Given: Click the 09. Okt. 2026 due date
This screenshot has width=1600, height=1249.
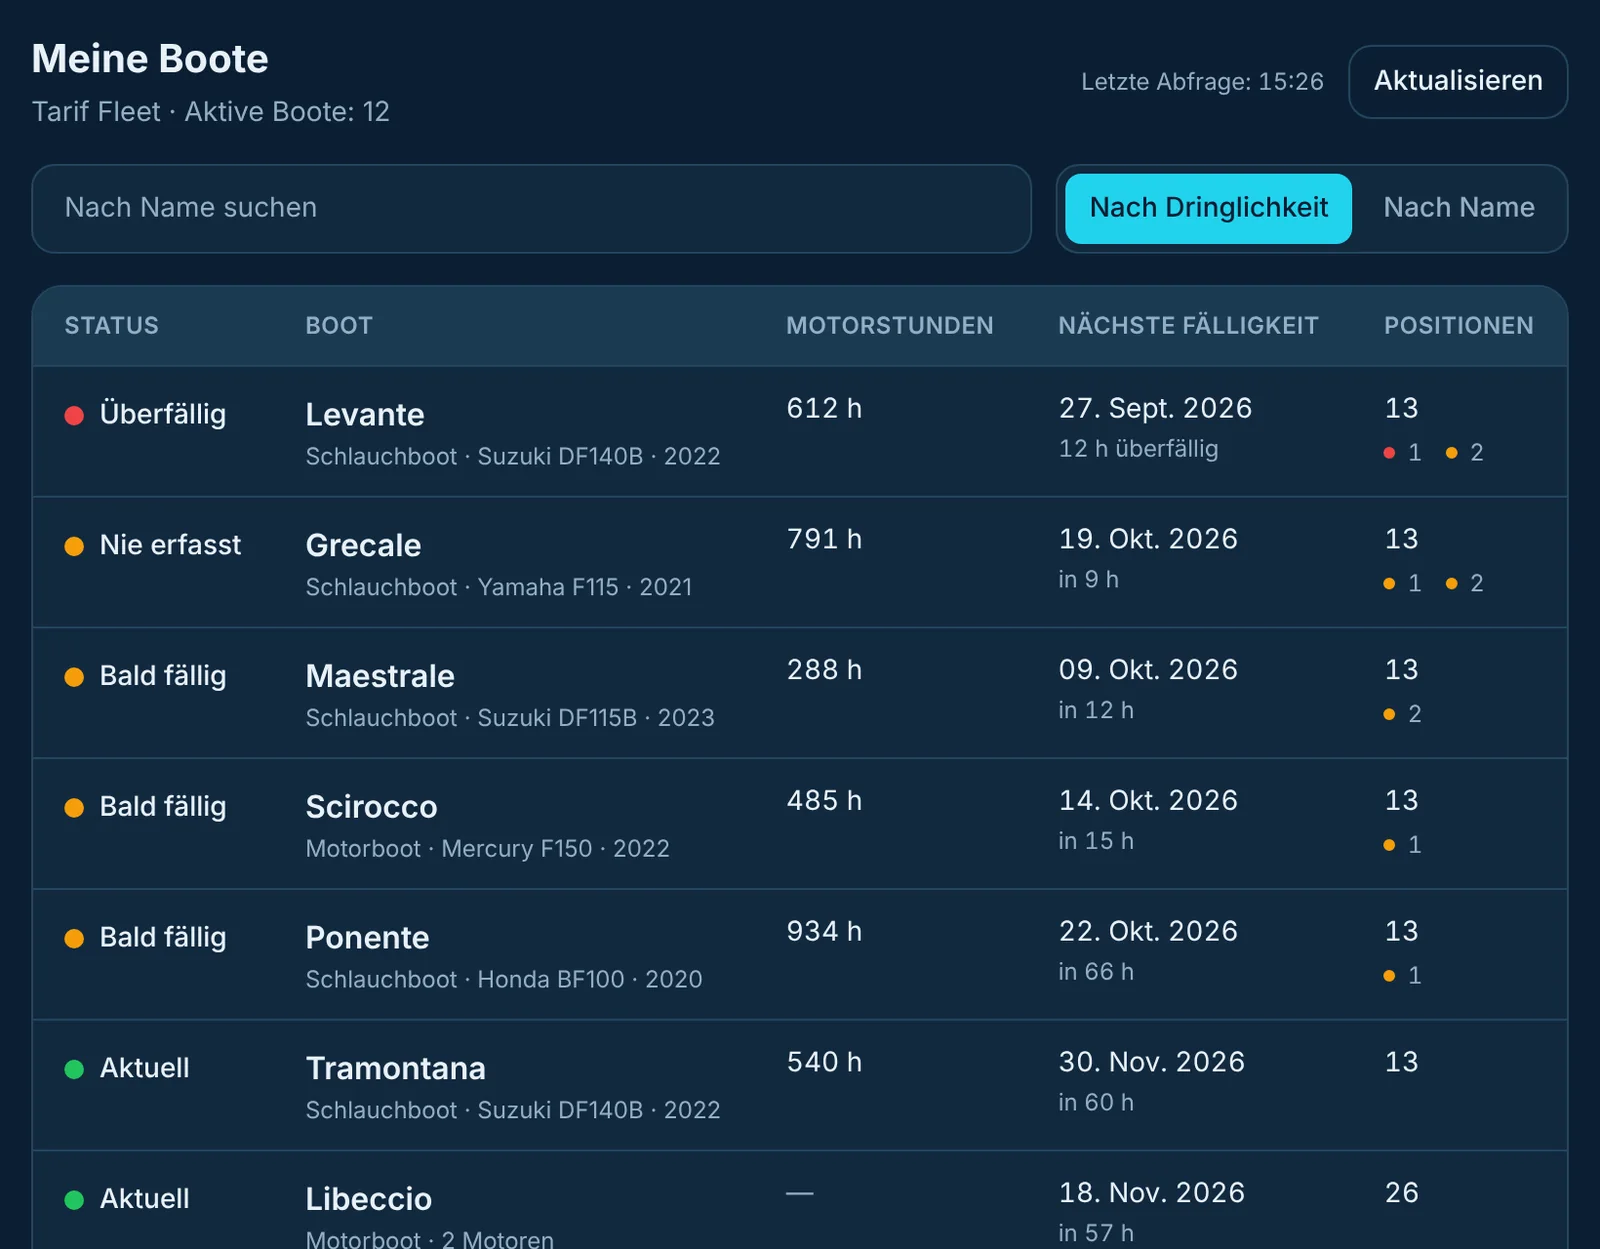Looking at the screenshot, I should pos(1148,670).
